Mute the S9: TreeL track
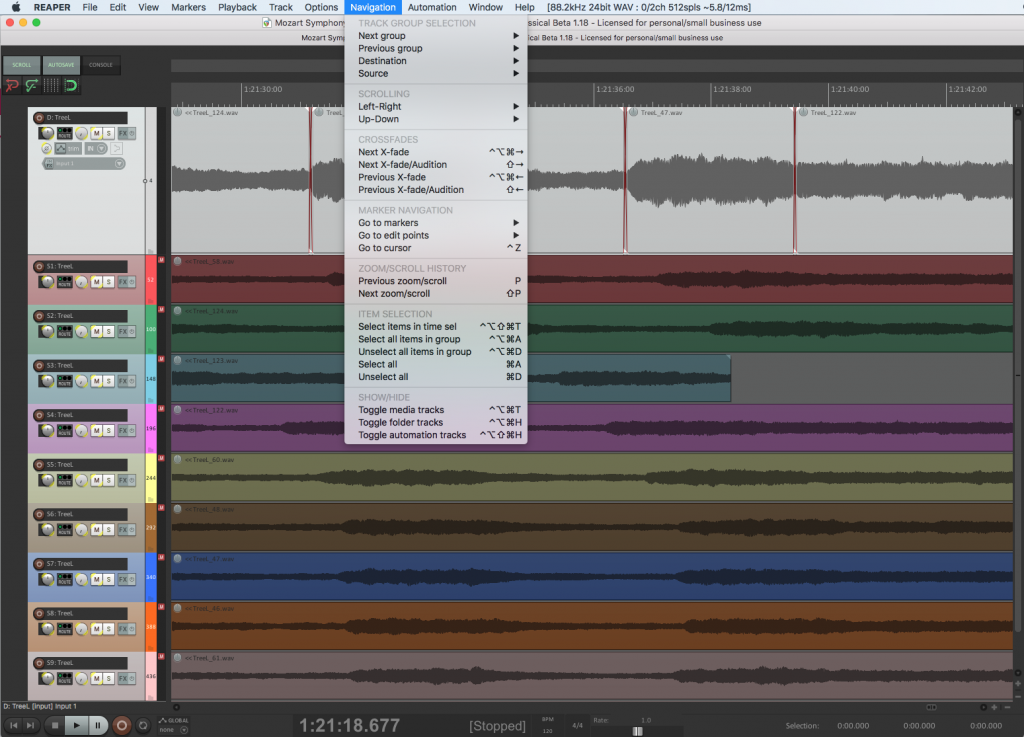The height and width of the screenshot is (737, 1024). [x=97, y=678]
